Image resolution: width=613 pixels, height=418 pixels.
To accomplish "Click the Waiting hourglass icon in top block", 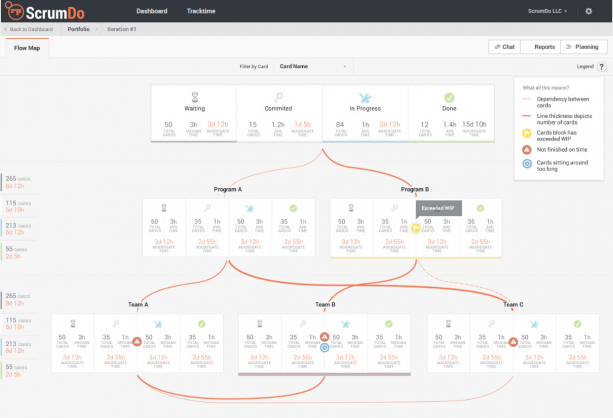I will 194,99.
